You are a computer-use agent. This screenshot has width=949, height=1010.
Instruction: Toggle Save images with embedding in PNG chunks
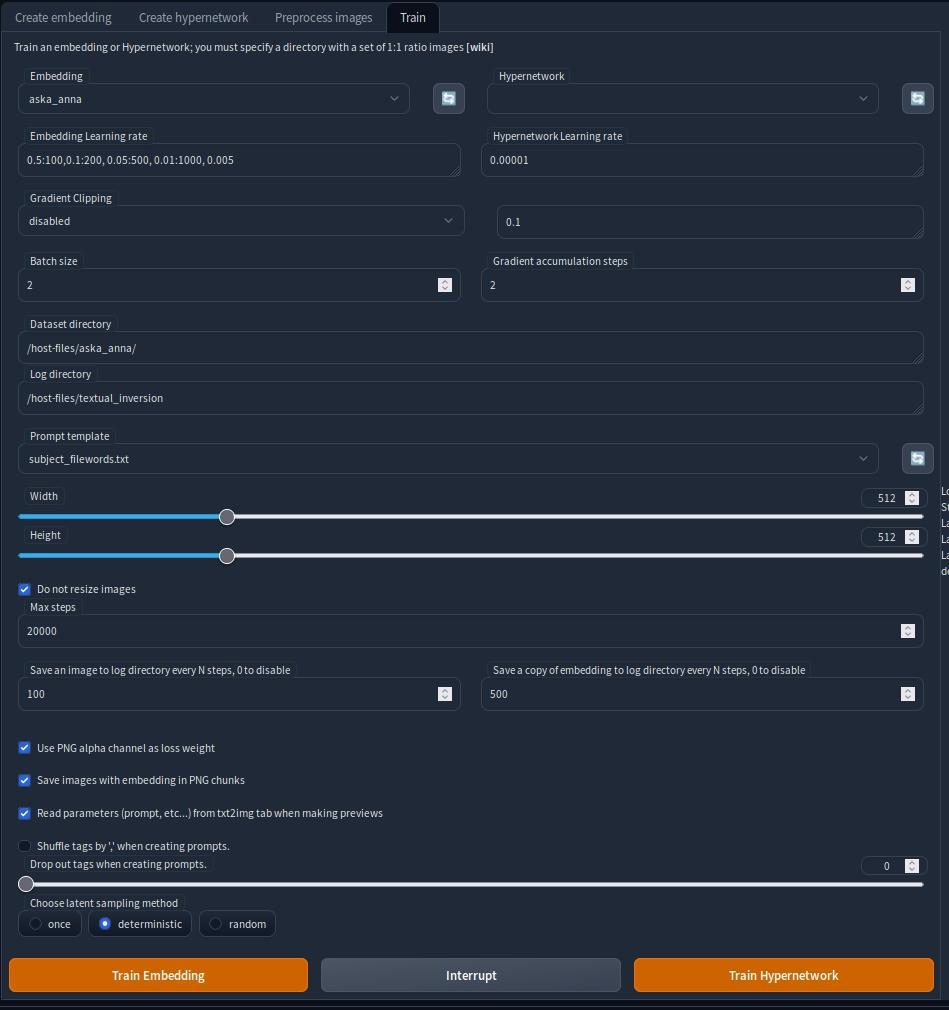pos(24,780)
